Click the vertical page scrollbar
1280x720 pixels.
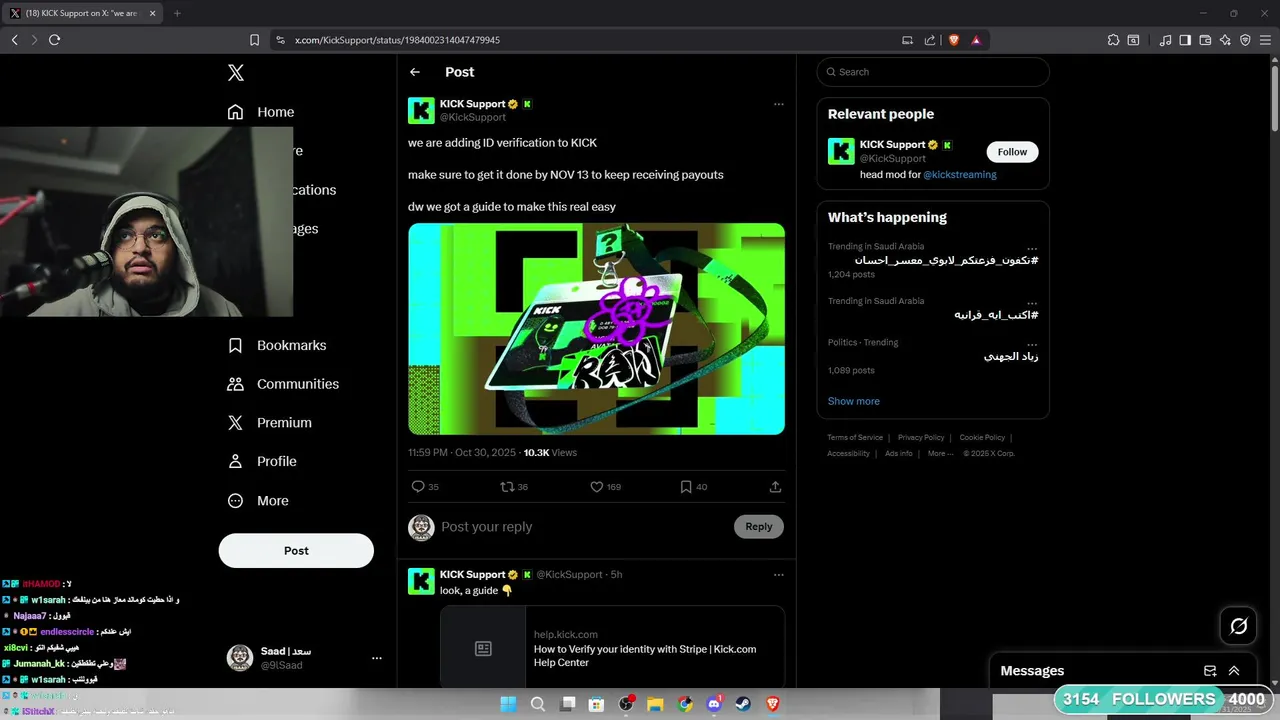coord(1274,97)
